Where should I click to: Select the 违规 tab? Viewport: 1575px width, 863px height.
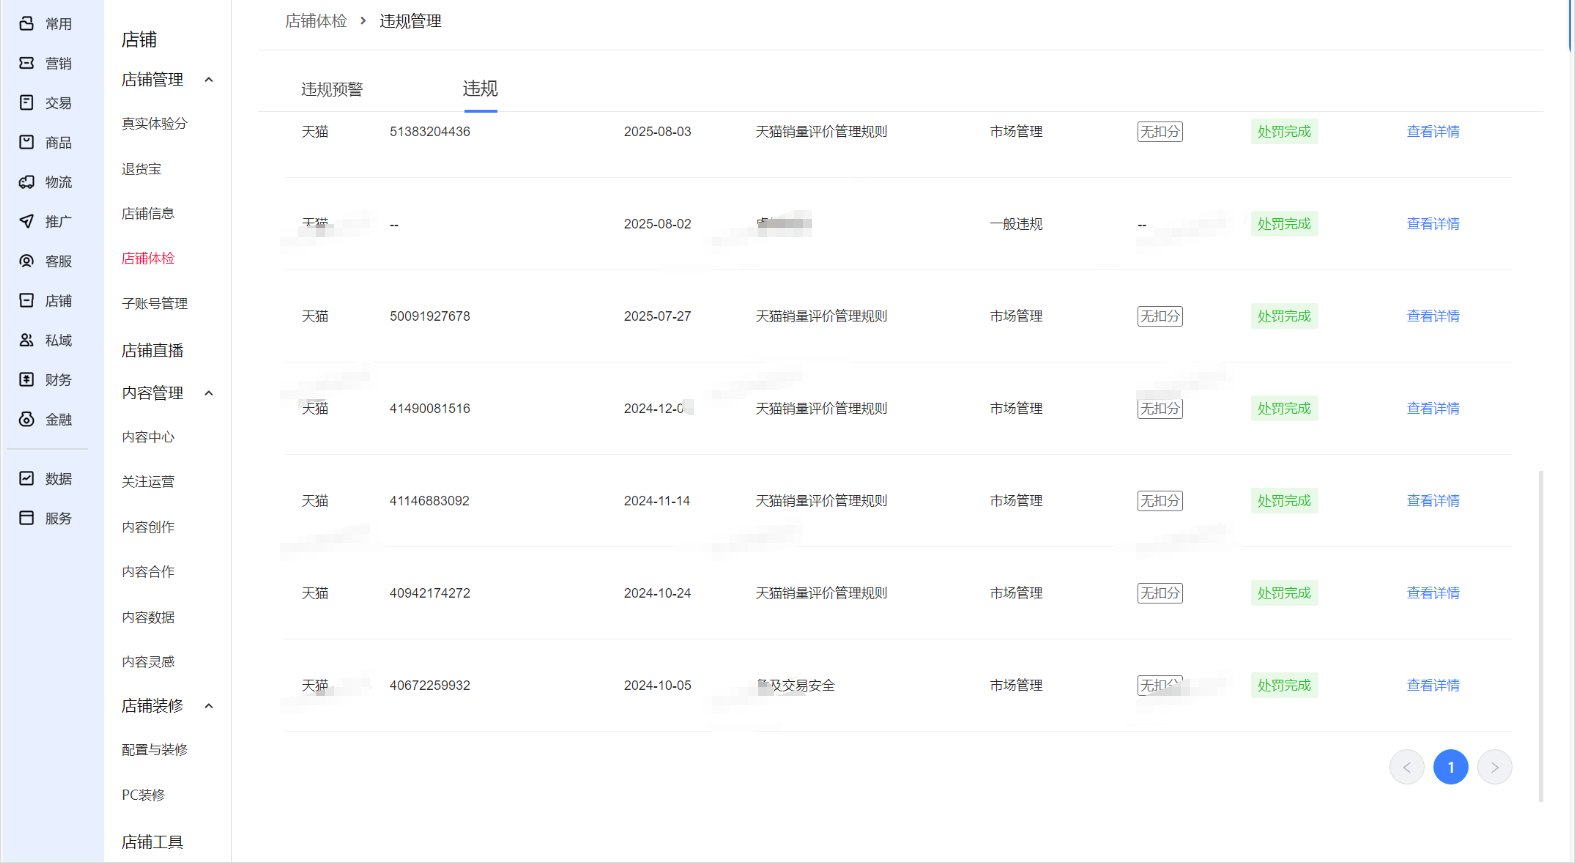coord(480,89)
